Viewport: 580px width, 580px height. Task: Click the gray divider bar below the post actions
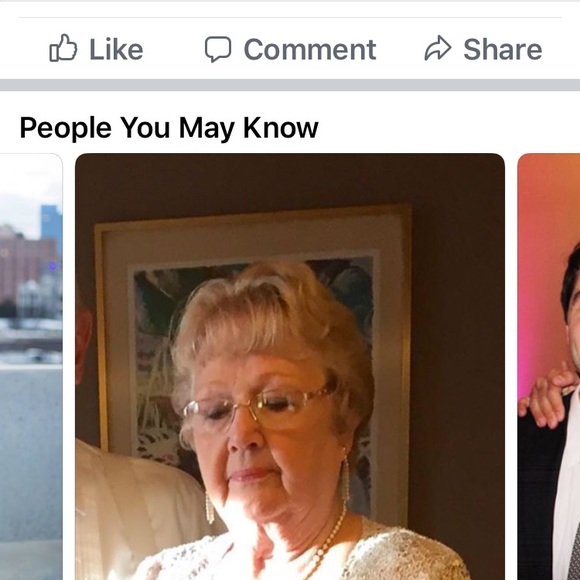290,85
